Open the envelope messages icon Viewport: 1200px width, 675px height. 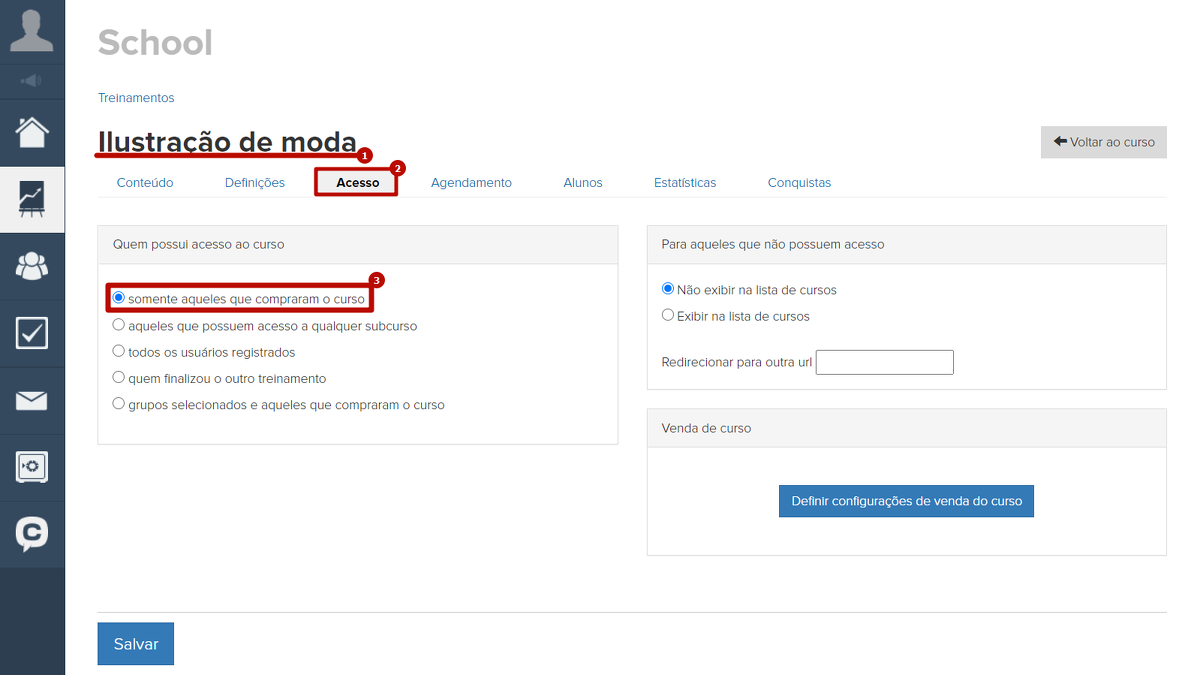32,400
